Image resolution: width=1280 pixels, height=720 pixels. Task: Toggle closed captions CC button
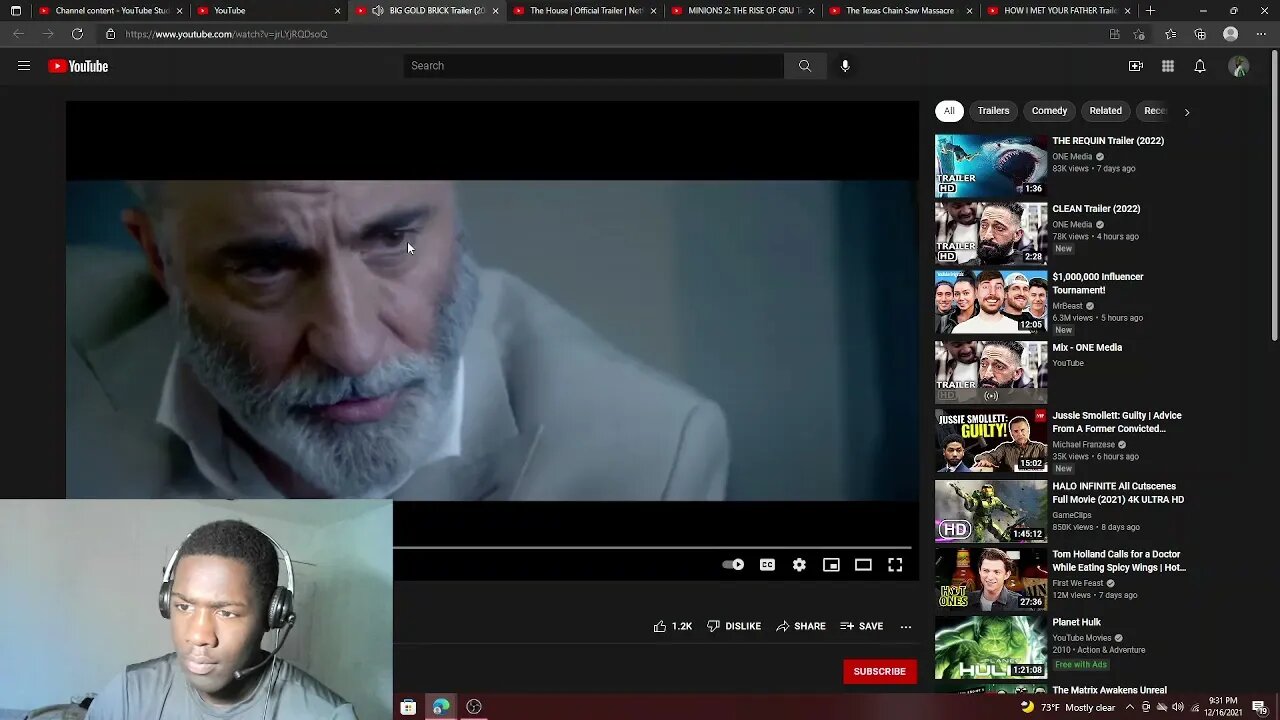(x=767, y=565)
